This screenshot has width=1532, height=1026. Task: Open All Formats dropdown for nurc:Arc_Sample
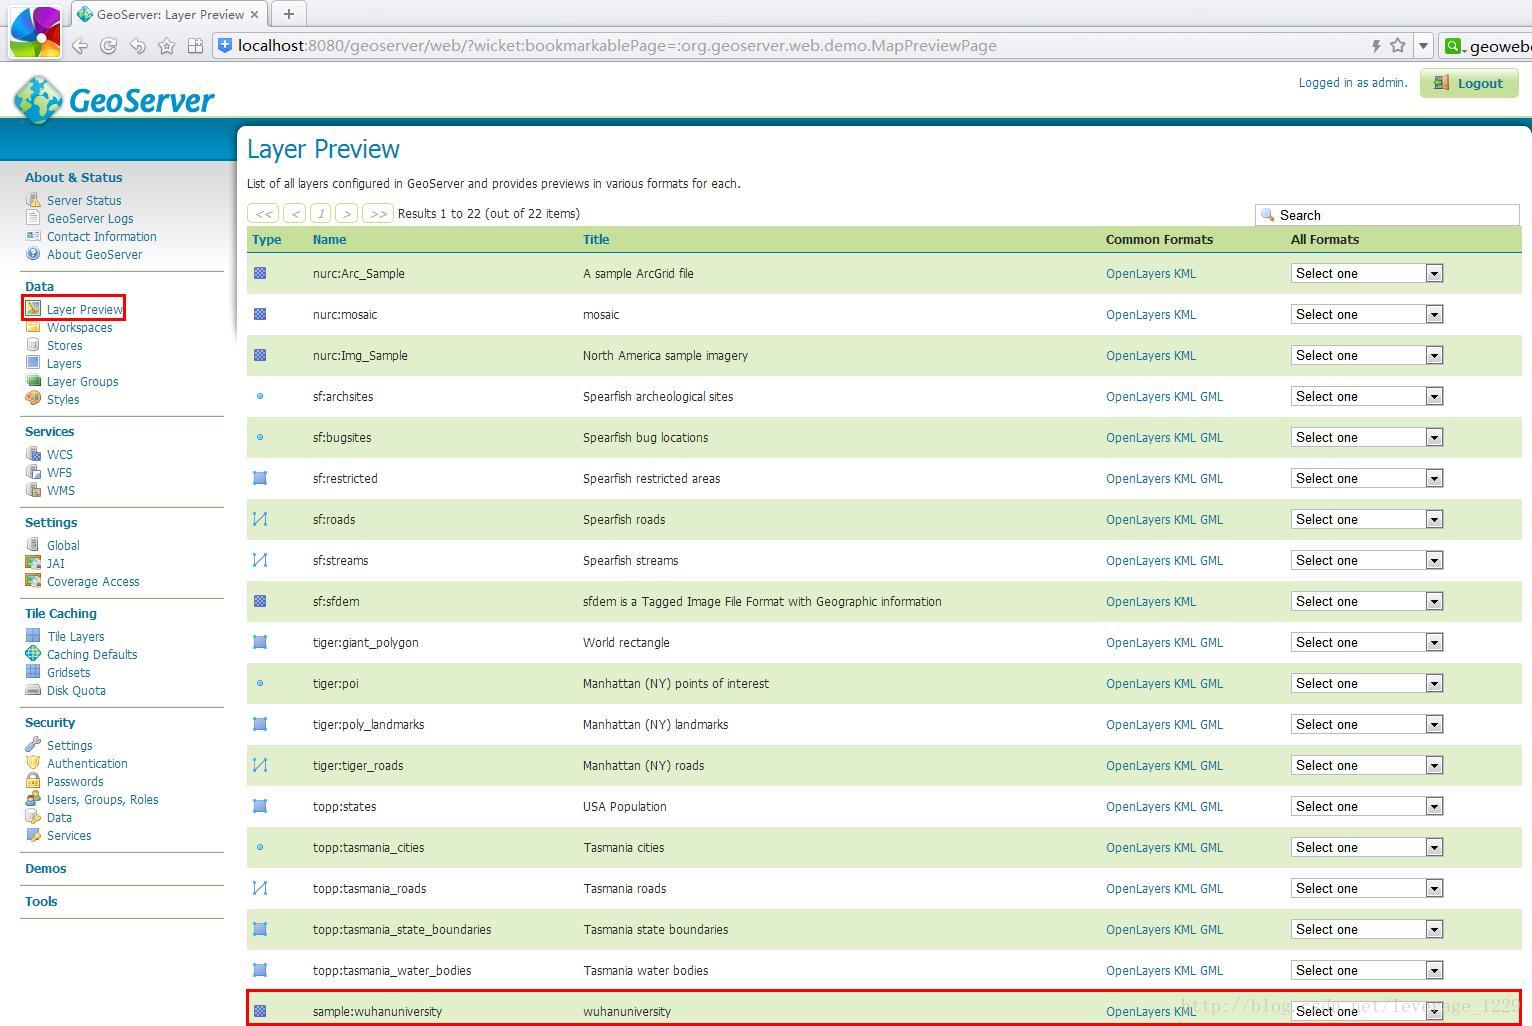pos(1367,273)
